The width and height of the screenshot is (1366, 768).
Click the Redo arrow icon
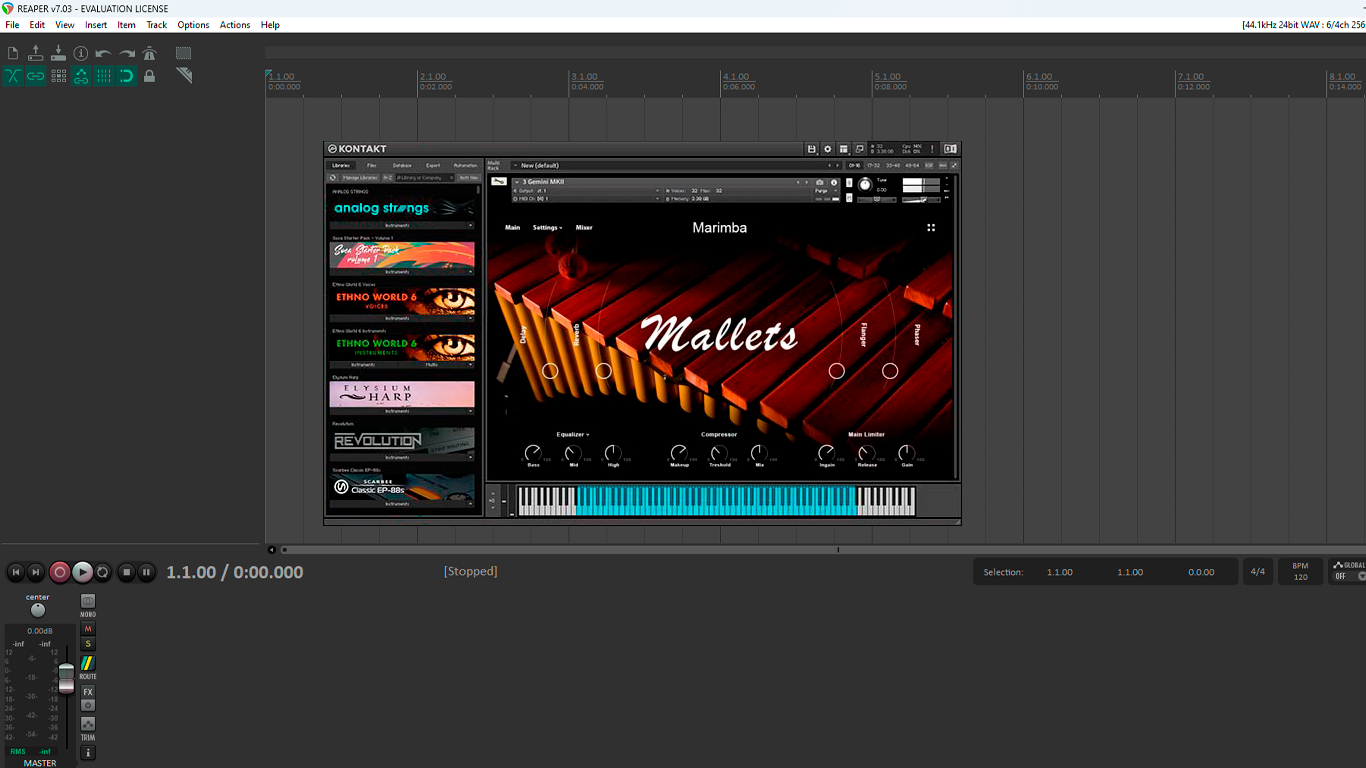pyautogui.click(x=127, y=54)
